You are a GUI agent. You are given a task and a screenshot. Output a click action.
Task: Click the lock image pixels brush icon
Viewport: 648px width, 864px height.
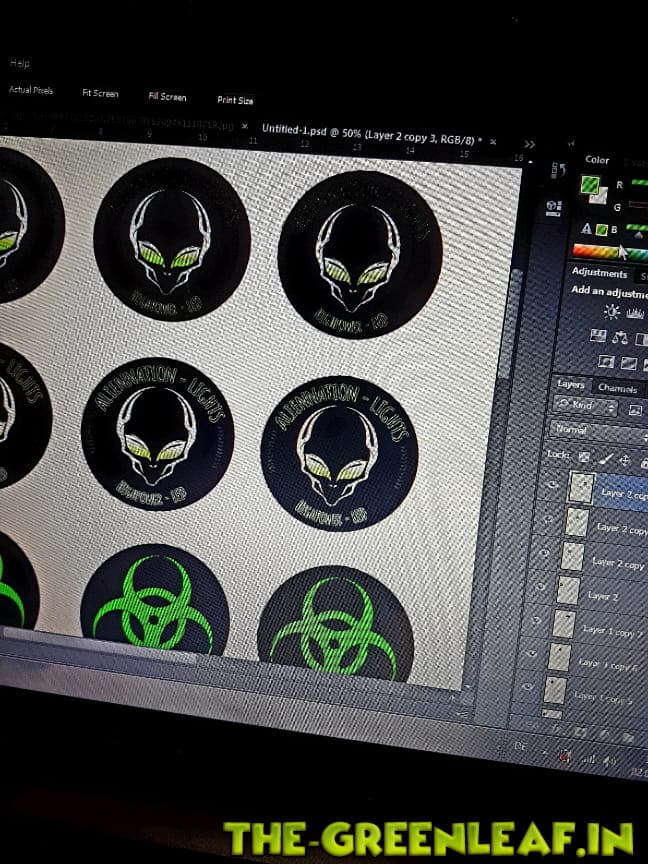coord(604,459)
